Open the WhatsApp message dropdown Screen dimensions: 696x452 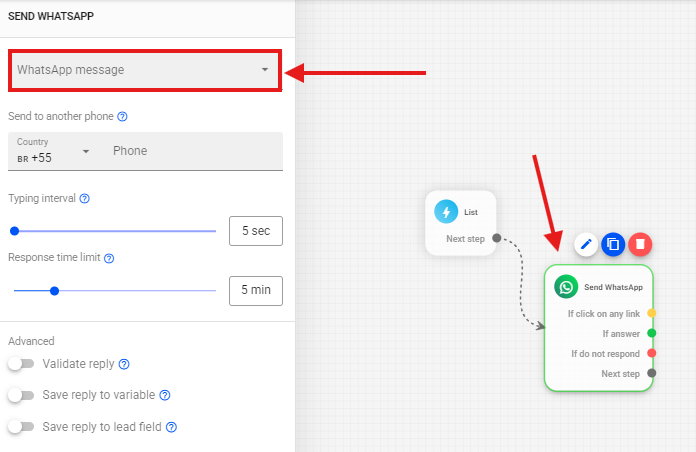(x=144, y=70)
